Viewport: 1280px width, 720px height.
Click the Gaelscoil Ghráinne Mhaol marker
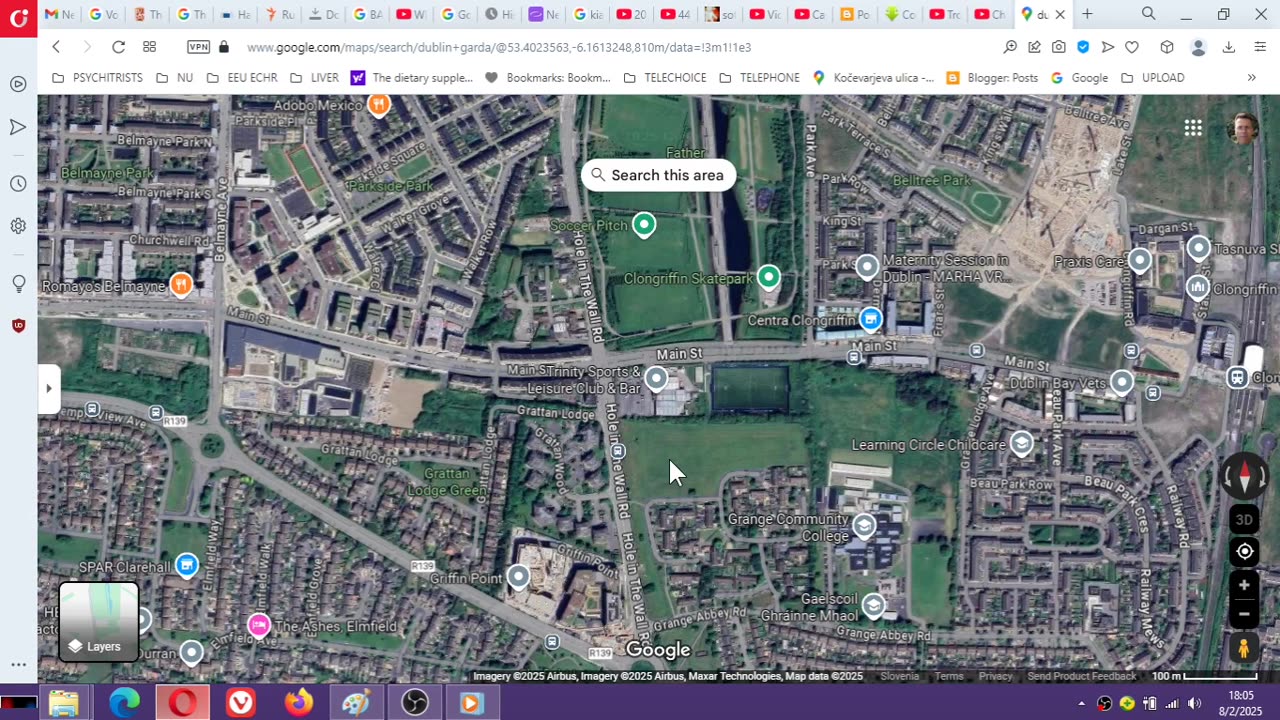pos(873,606)
